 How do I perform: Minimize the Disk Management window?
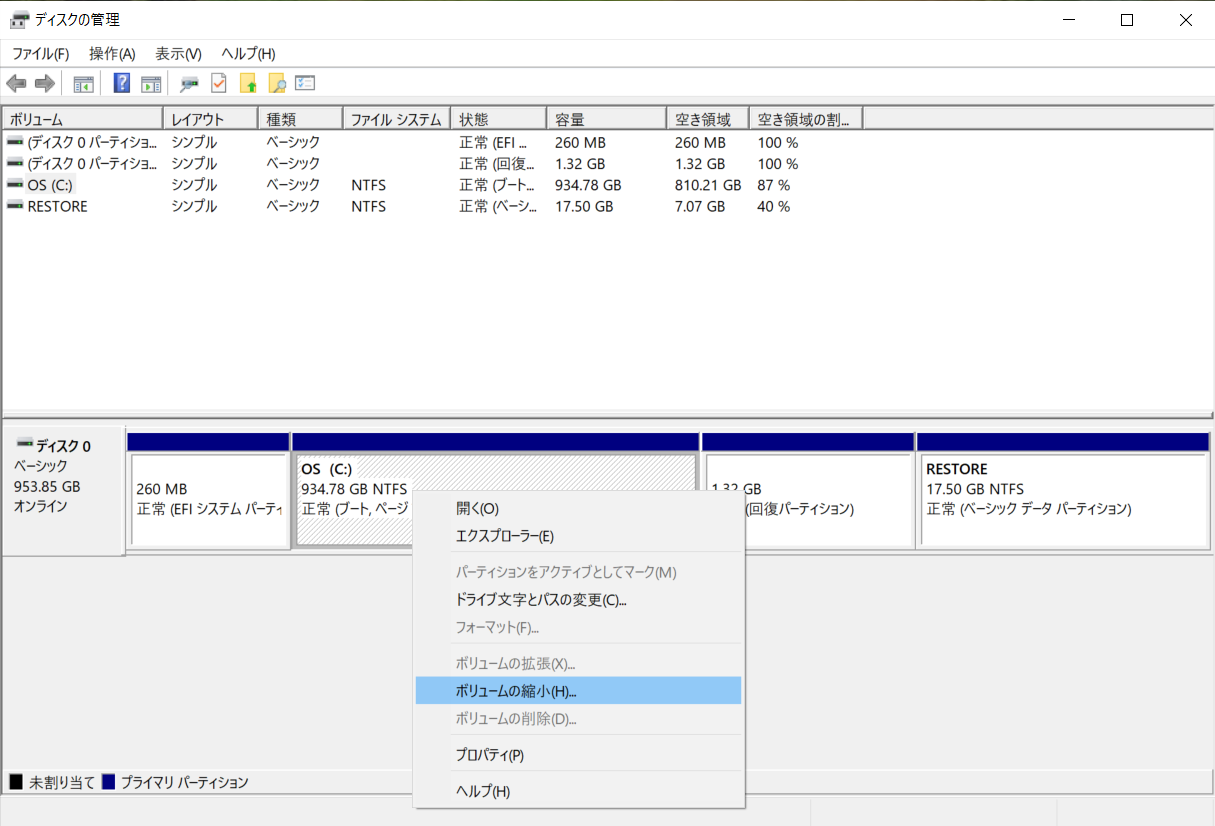coord(1069,20)
